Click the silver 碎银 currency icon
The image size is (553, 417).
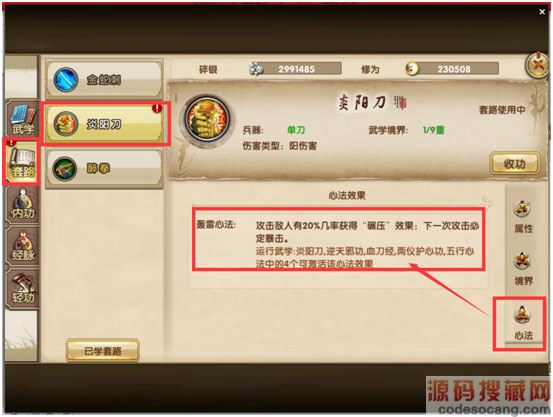click(256, 69)
